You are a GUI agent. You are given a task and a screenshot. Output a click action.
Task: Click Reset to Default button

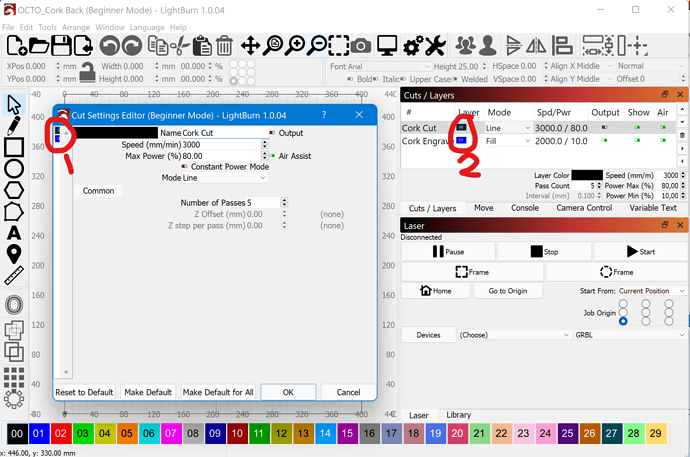pyautogui.click(x=84, y=392)
